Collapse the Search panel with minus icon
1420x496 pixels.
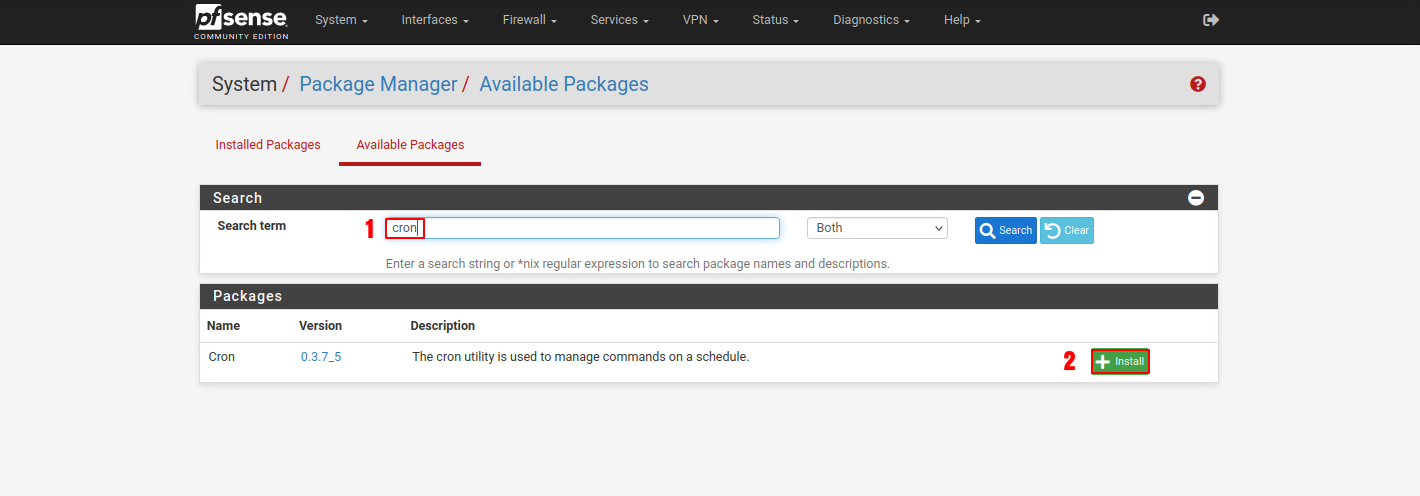[1196, 198]
